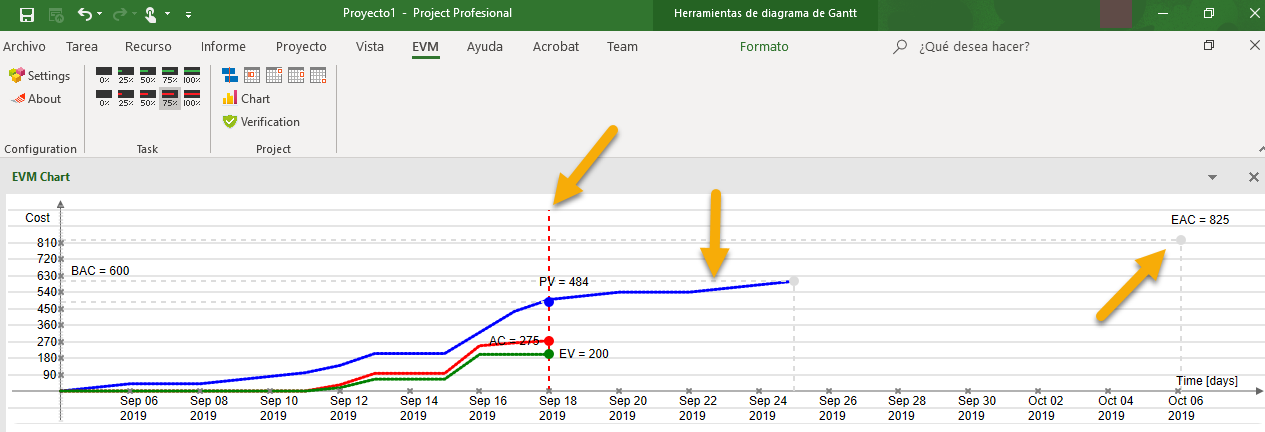Click the gray BAC endpoint of the blue line
The image size is (1265, 432).
point(793,281)
